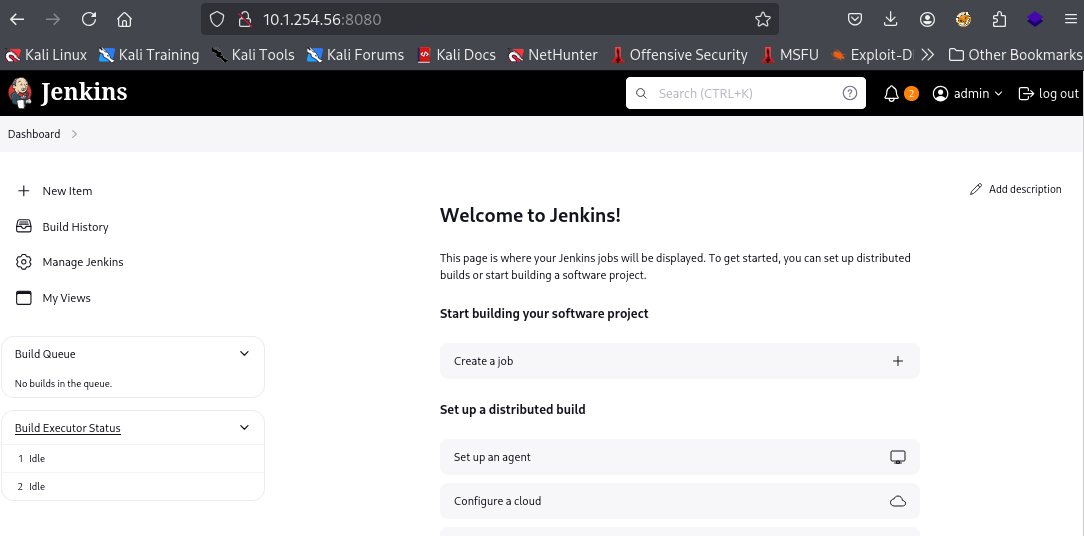Collapse the Build Queue panel
1084x536 pixels.
(x=245, y=353)
